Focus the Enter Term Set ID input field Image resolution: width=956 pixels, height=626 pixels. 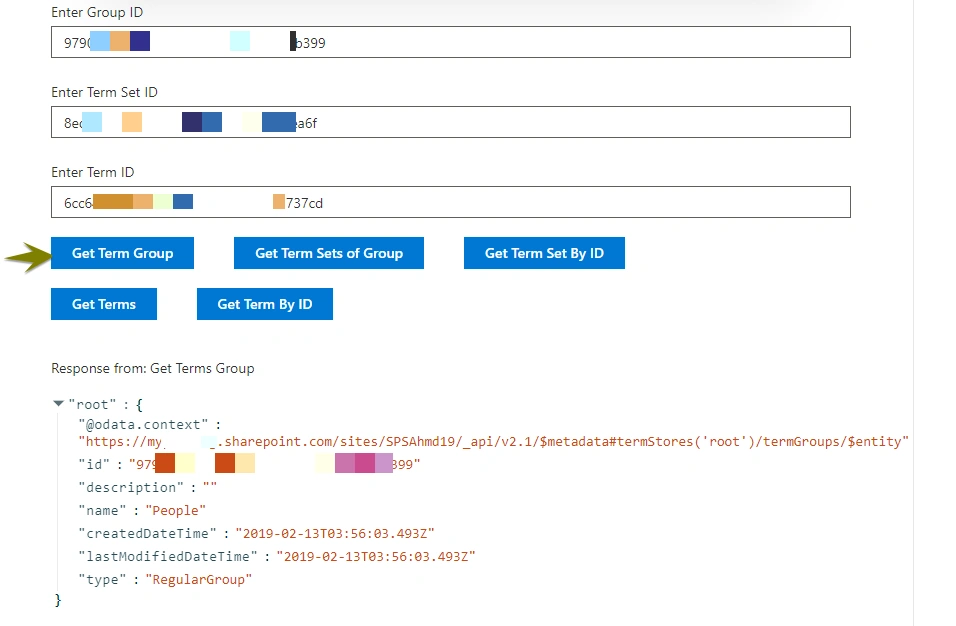click(451, 122)
